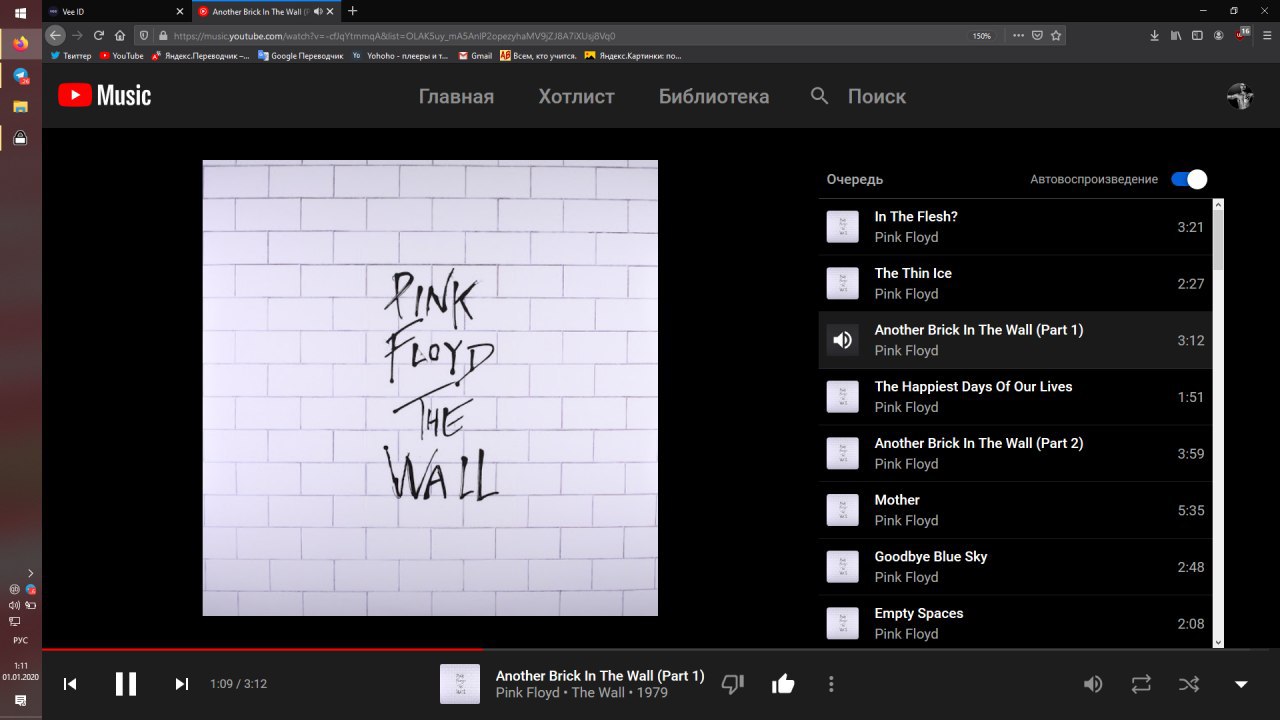Viewport: 1280px width, 720px height.
Task: Play In The Flesh? from the queue
Action: pyautogui.click(x=1015, y=227)
